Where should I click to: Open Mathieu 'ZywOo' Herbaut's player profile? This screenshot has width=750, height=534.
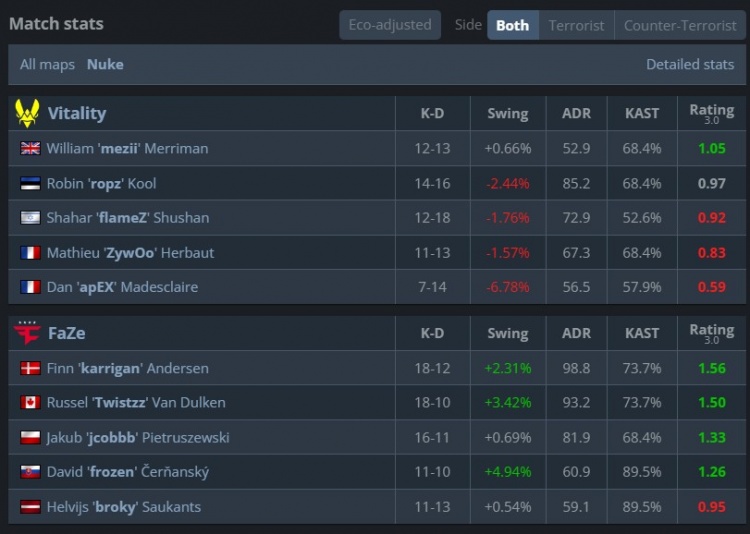point(130,253)
